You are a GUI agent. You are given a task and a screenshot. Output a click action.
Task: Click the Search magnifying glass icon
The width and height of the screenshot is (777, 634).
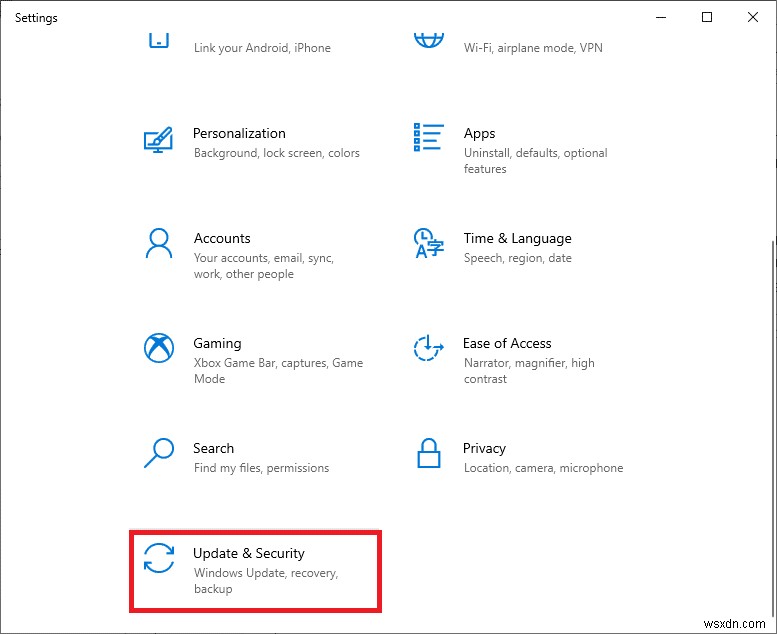pyautogui.click(x=158, y=453)
